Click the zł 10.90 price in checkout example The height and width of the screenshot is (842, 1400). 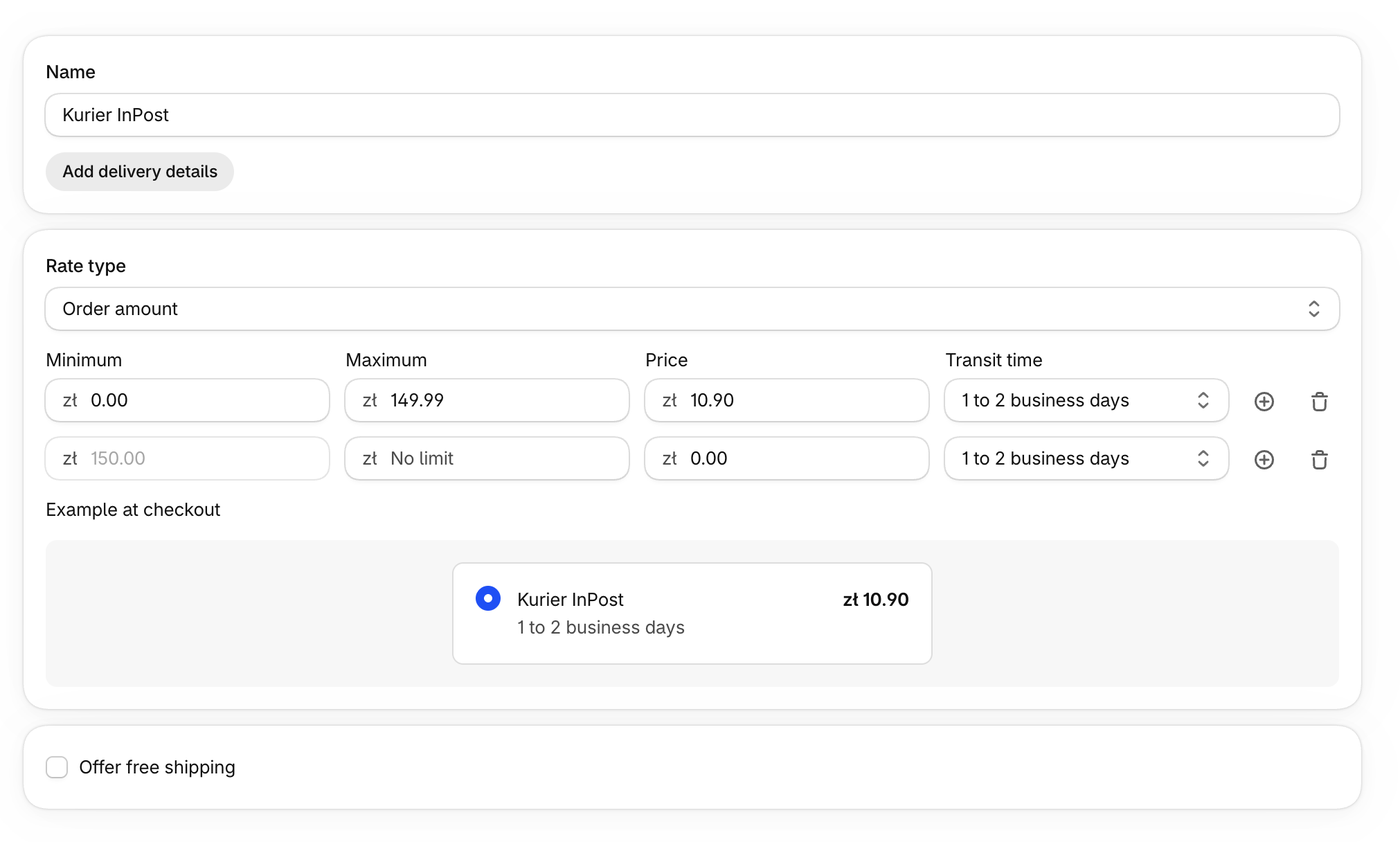(876, 599)
